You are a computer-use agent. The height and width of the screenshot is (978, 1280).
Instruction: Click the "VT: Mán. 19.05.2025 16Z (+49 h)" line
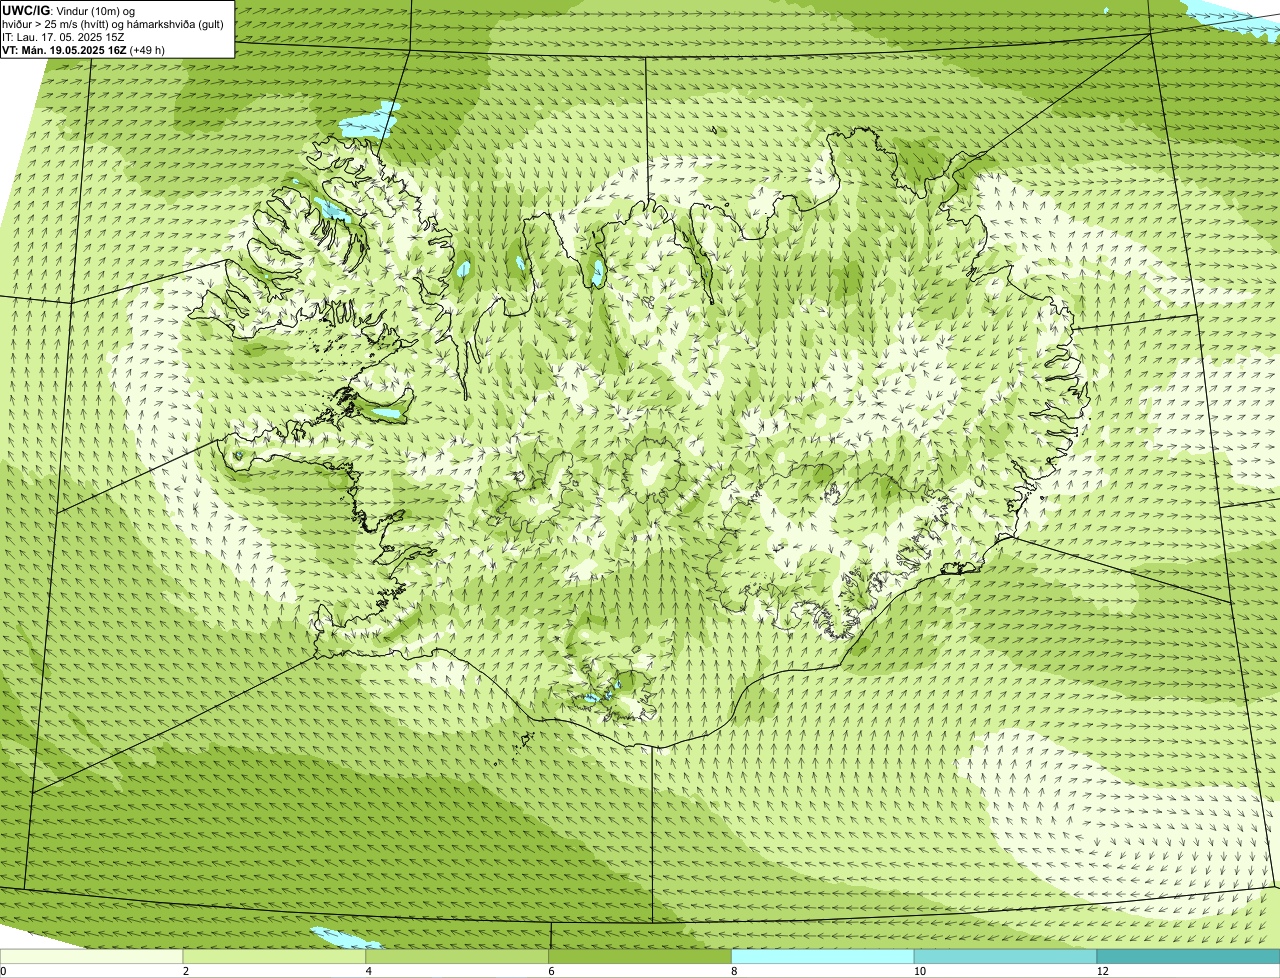(84, 50)
